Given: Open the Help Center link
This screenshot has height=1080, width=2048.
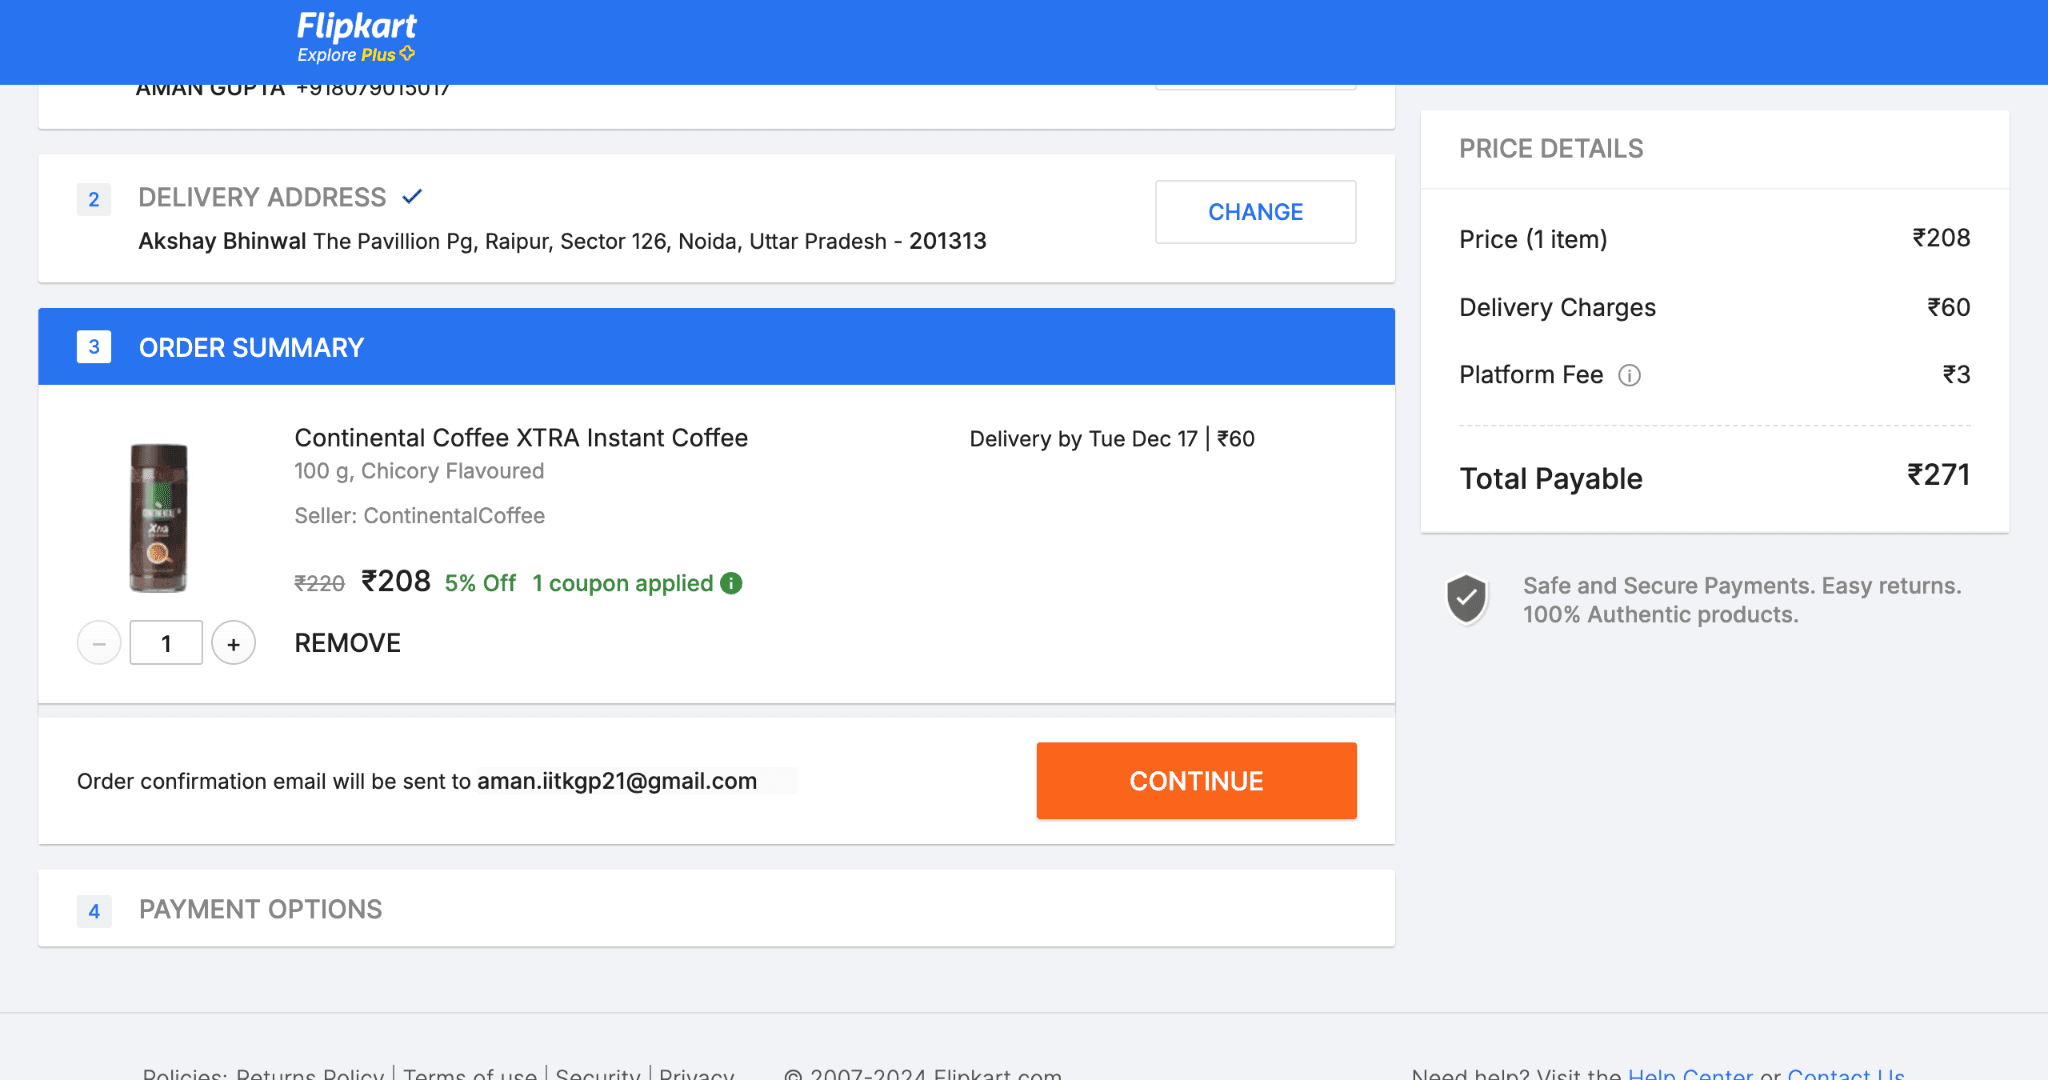Looking at the screenshot, I should point(1690,1075).
